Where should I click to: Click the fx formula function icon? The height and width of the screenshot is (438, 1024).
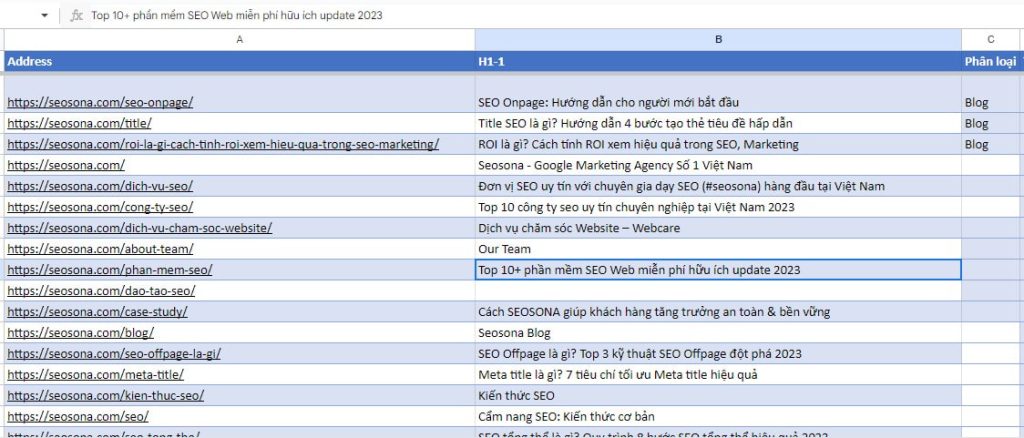click(x=77, y=16)
